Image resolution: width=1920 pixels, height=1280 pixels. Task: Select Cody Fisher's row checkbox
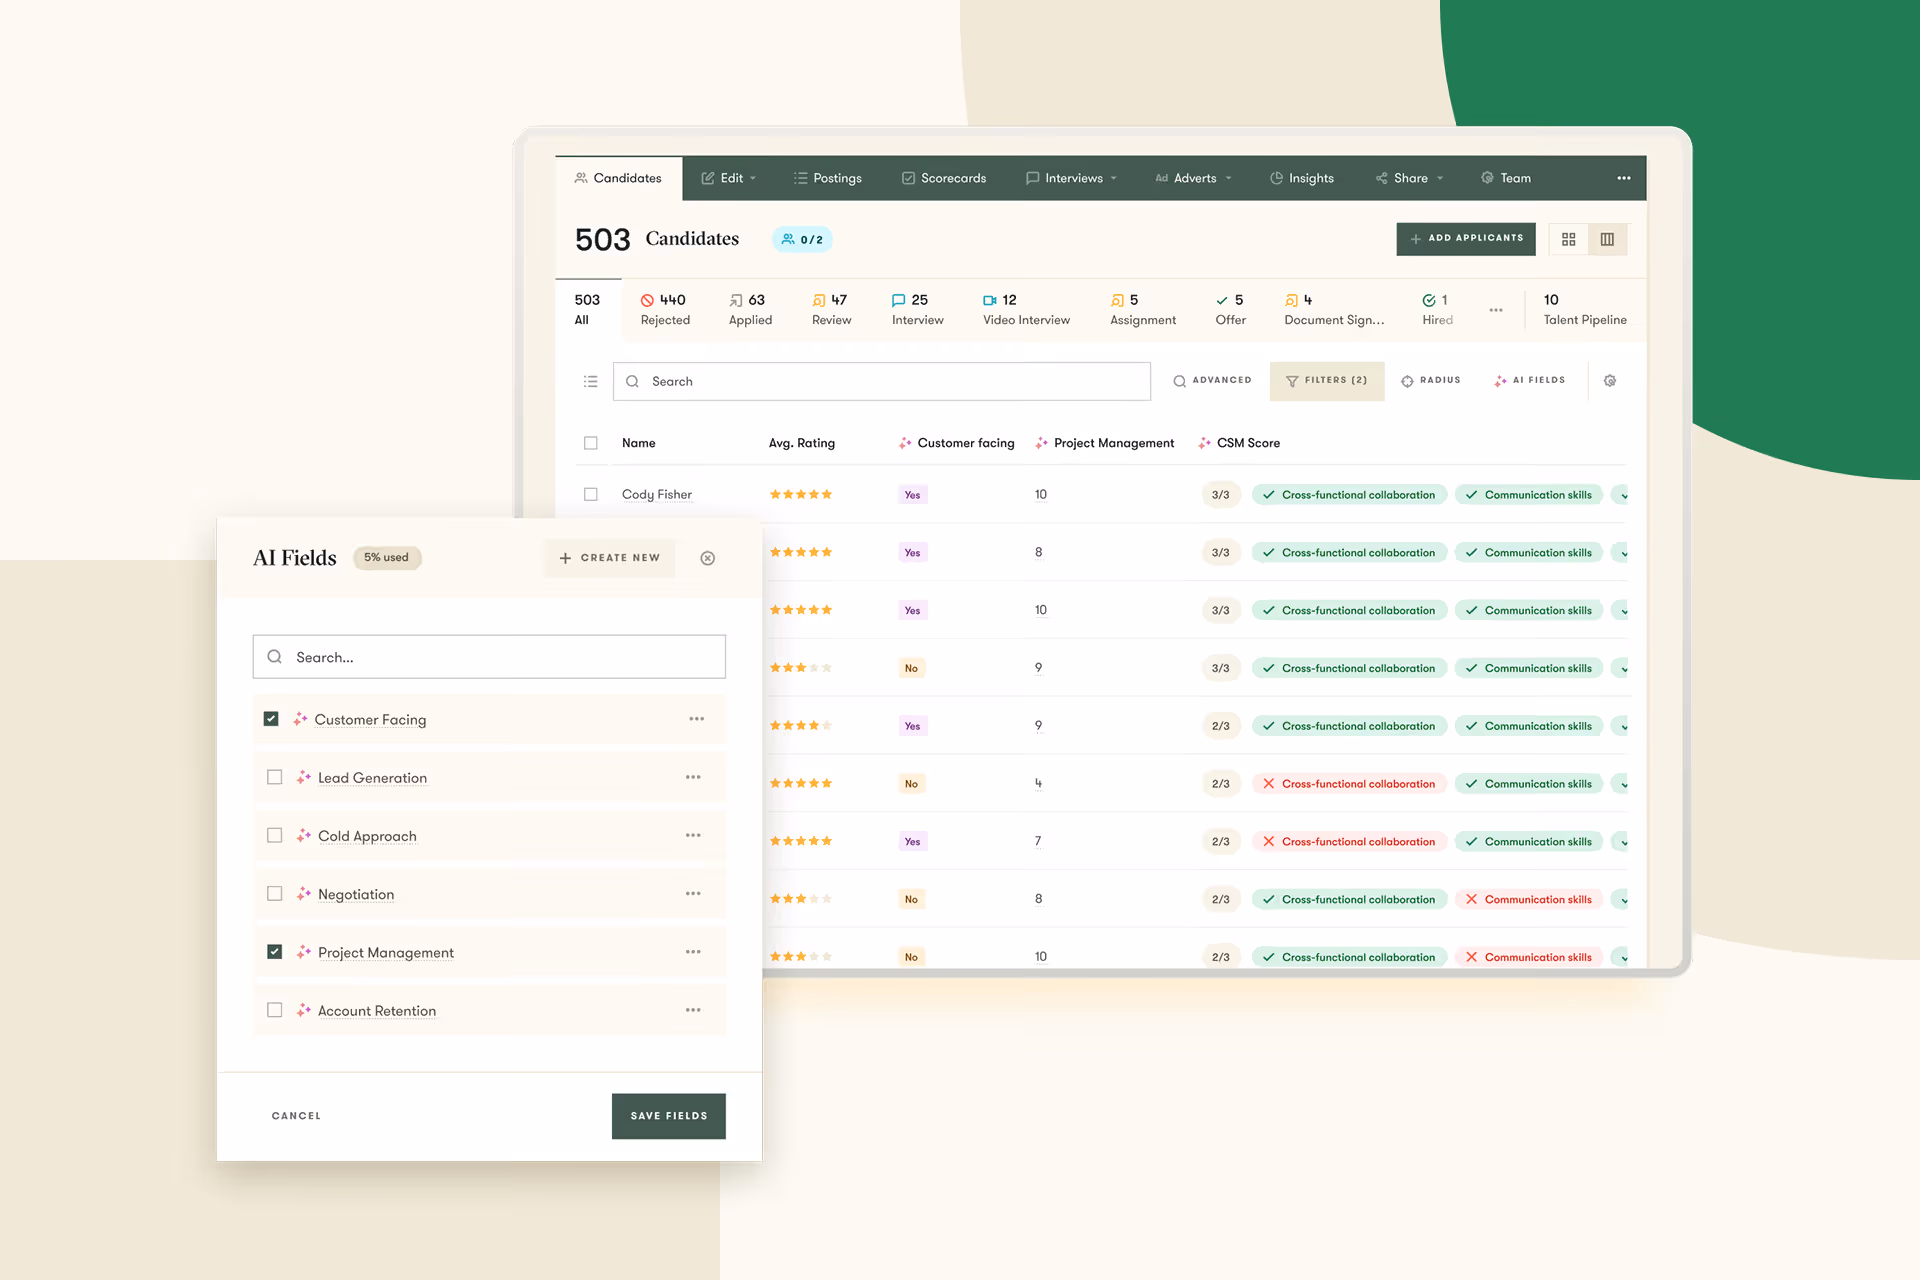coord(591,494)
